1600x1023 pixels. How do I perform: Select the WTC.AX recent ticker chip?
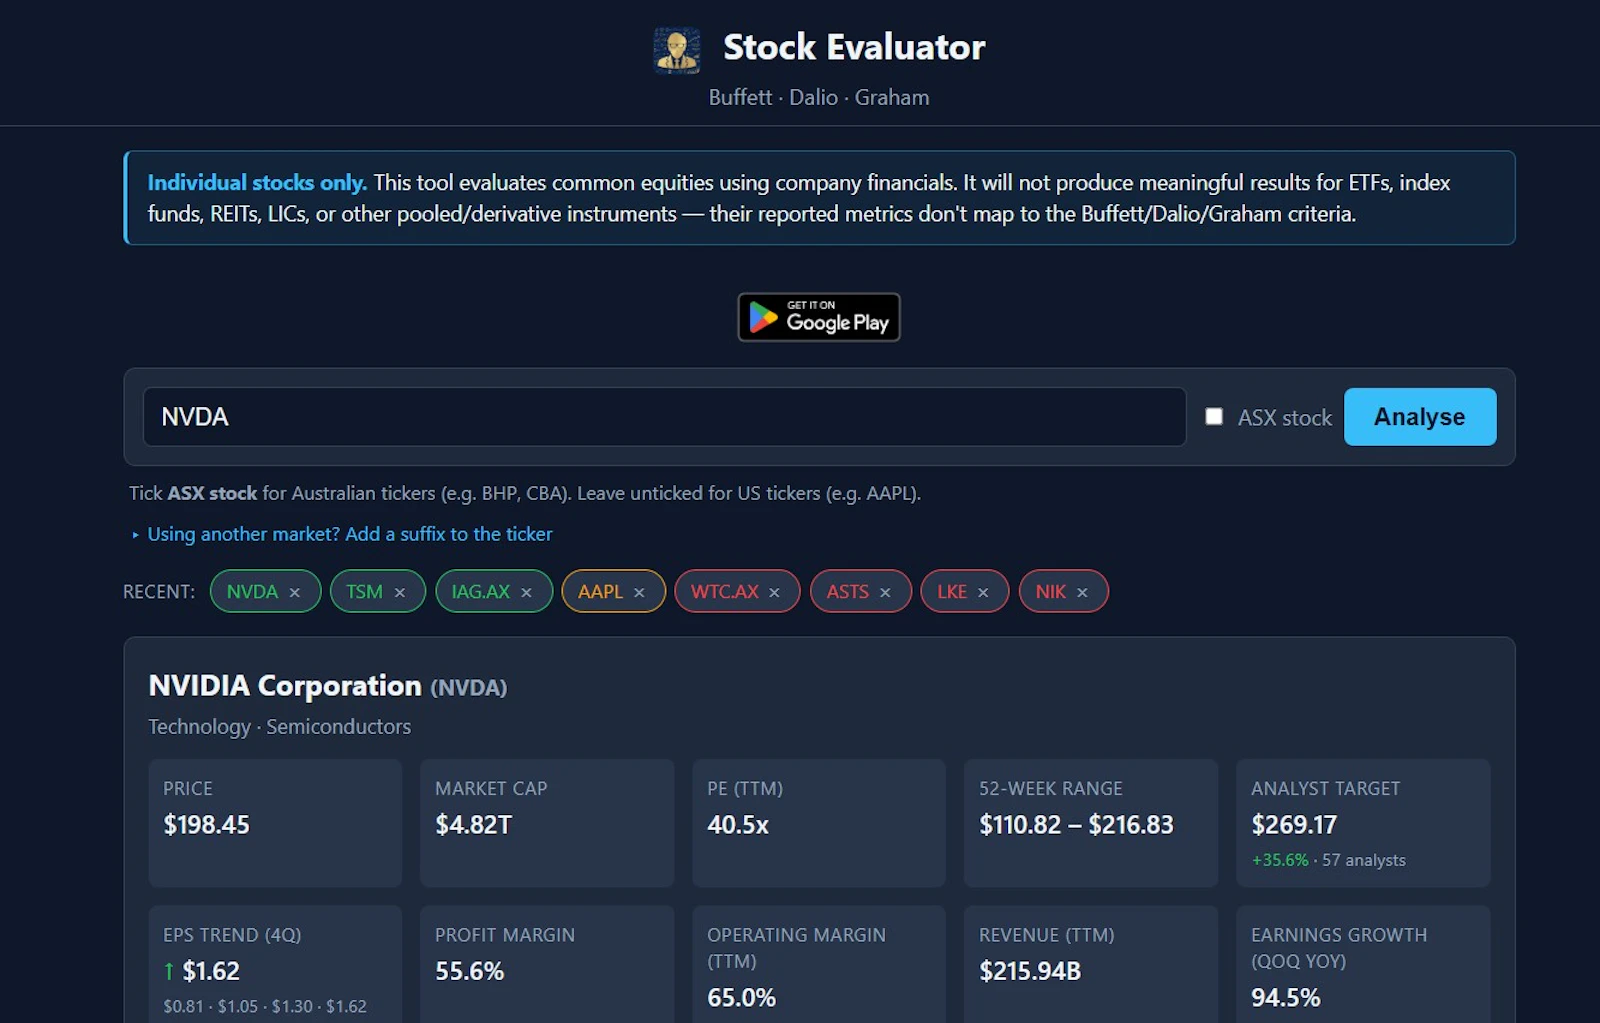(725, 591)
